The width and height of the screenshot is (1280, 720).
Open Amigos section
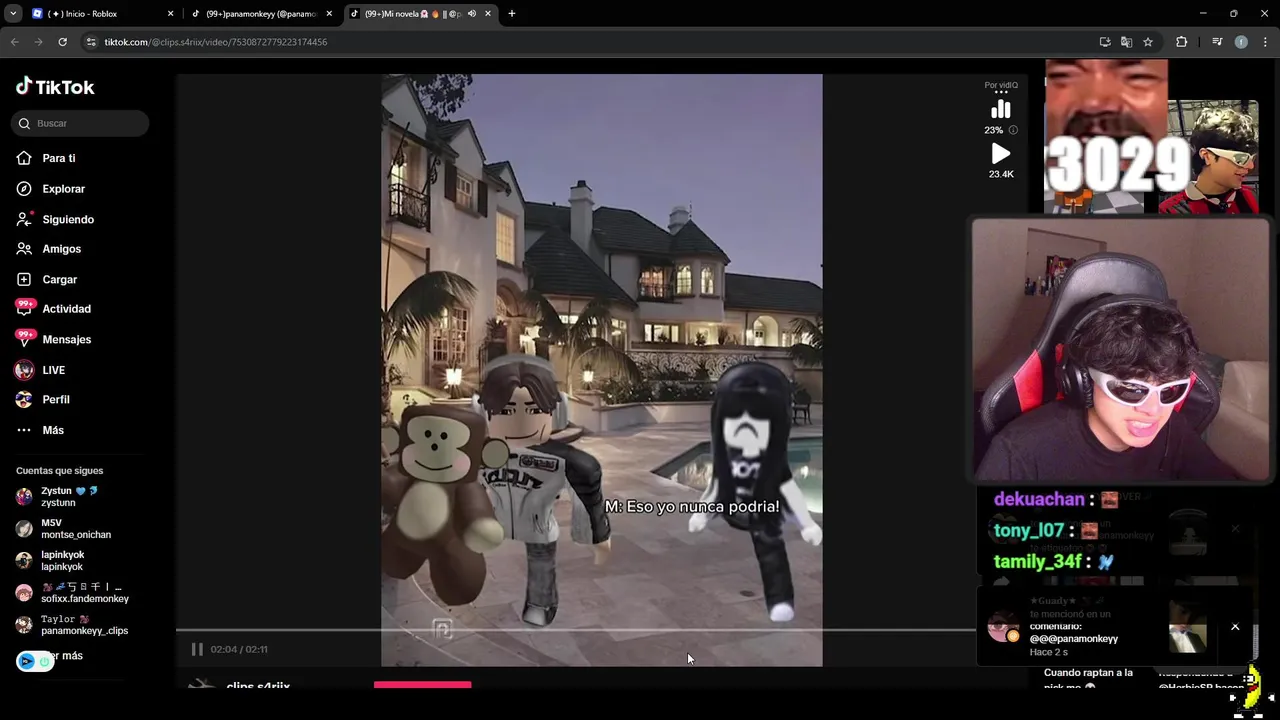coord(61,249)
